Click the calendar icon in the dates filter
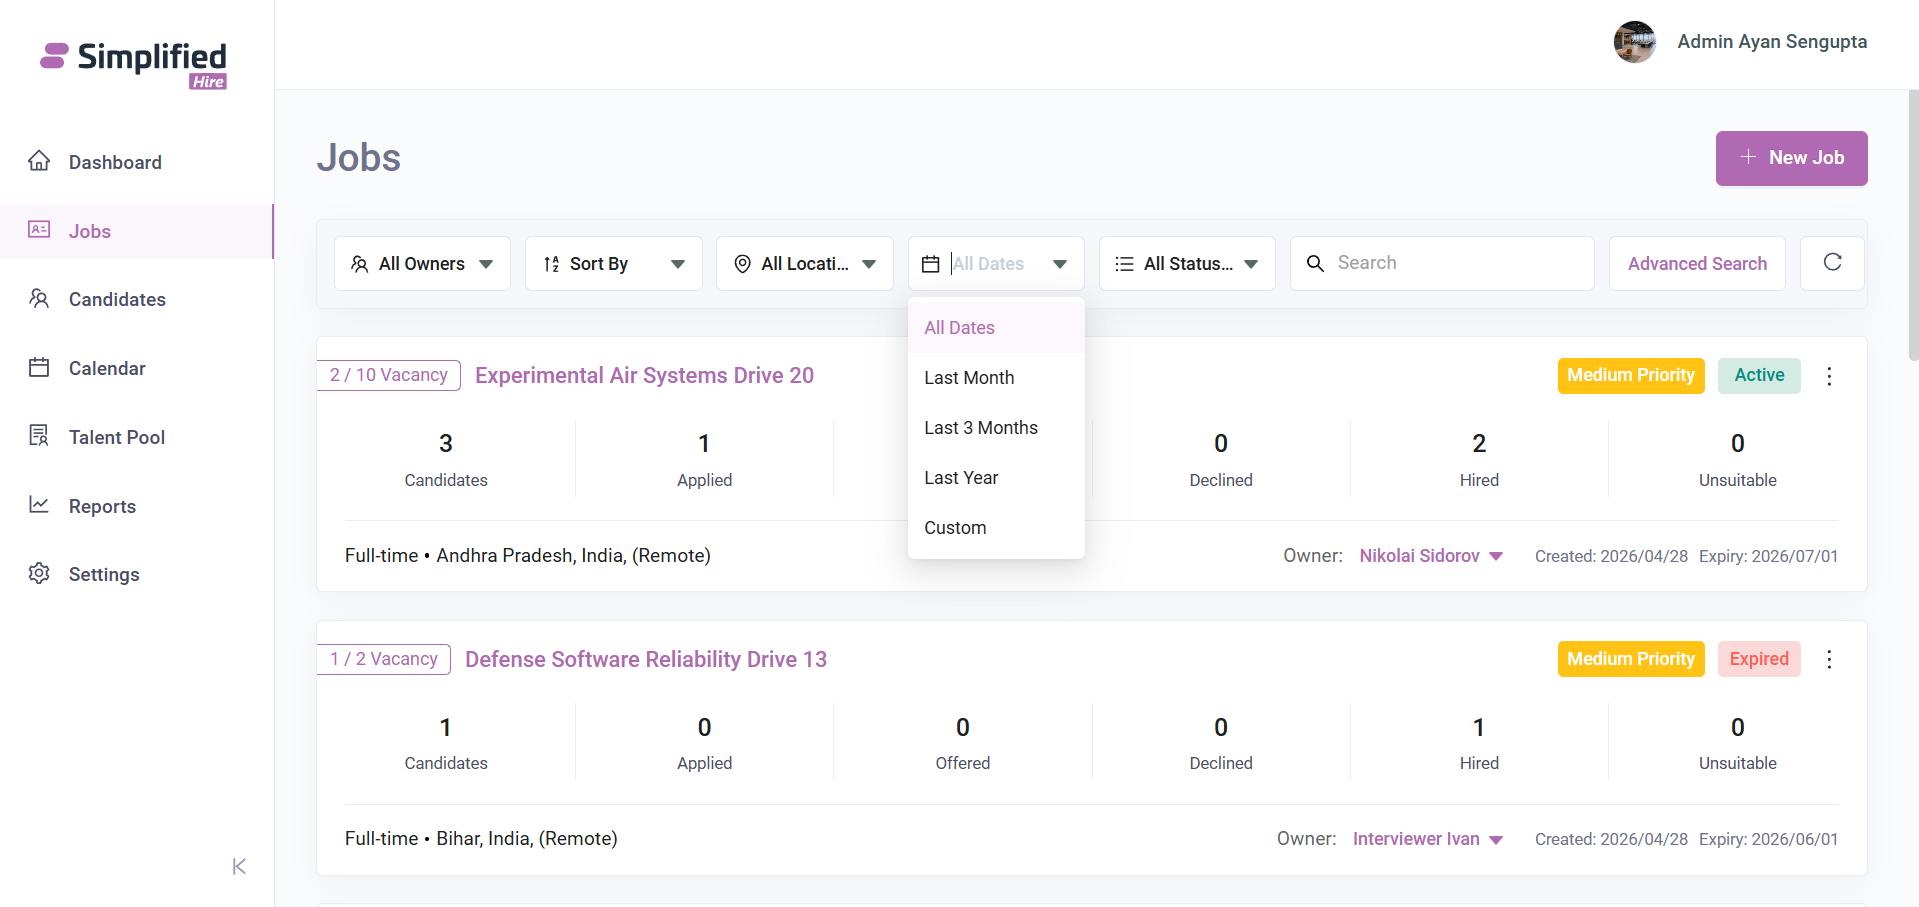The image size is (1919, 907). point(930,264)
